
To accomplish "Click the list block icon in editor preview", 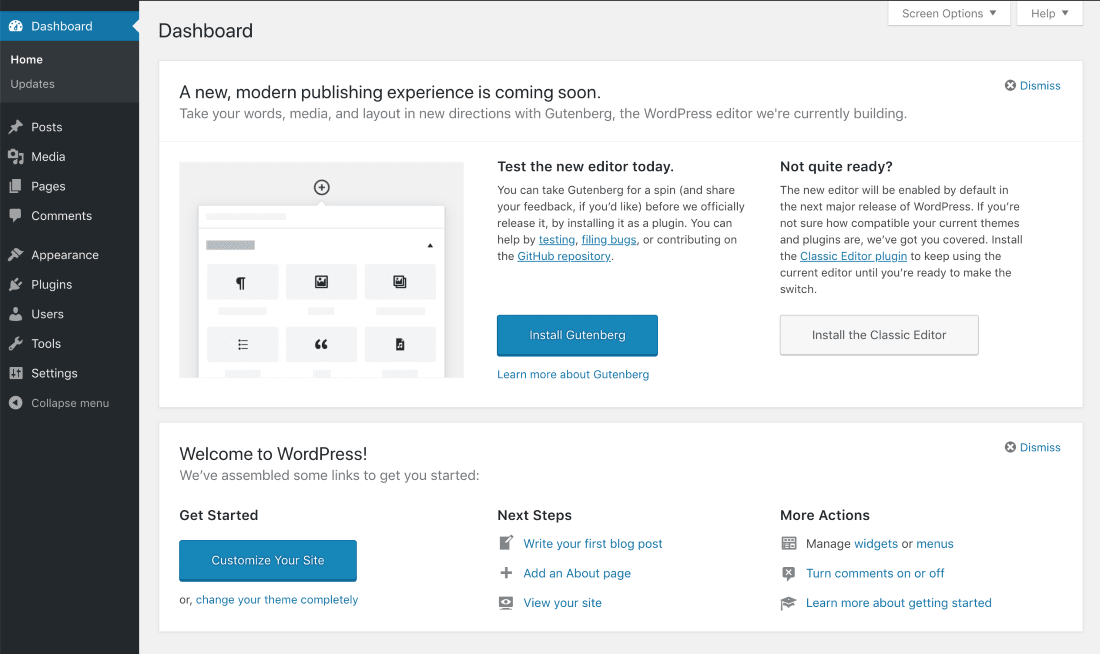I will pyautogui.click(x=243, y=345).
